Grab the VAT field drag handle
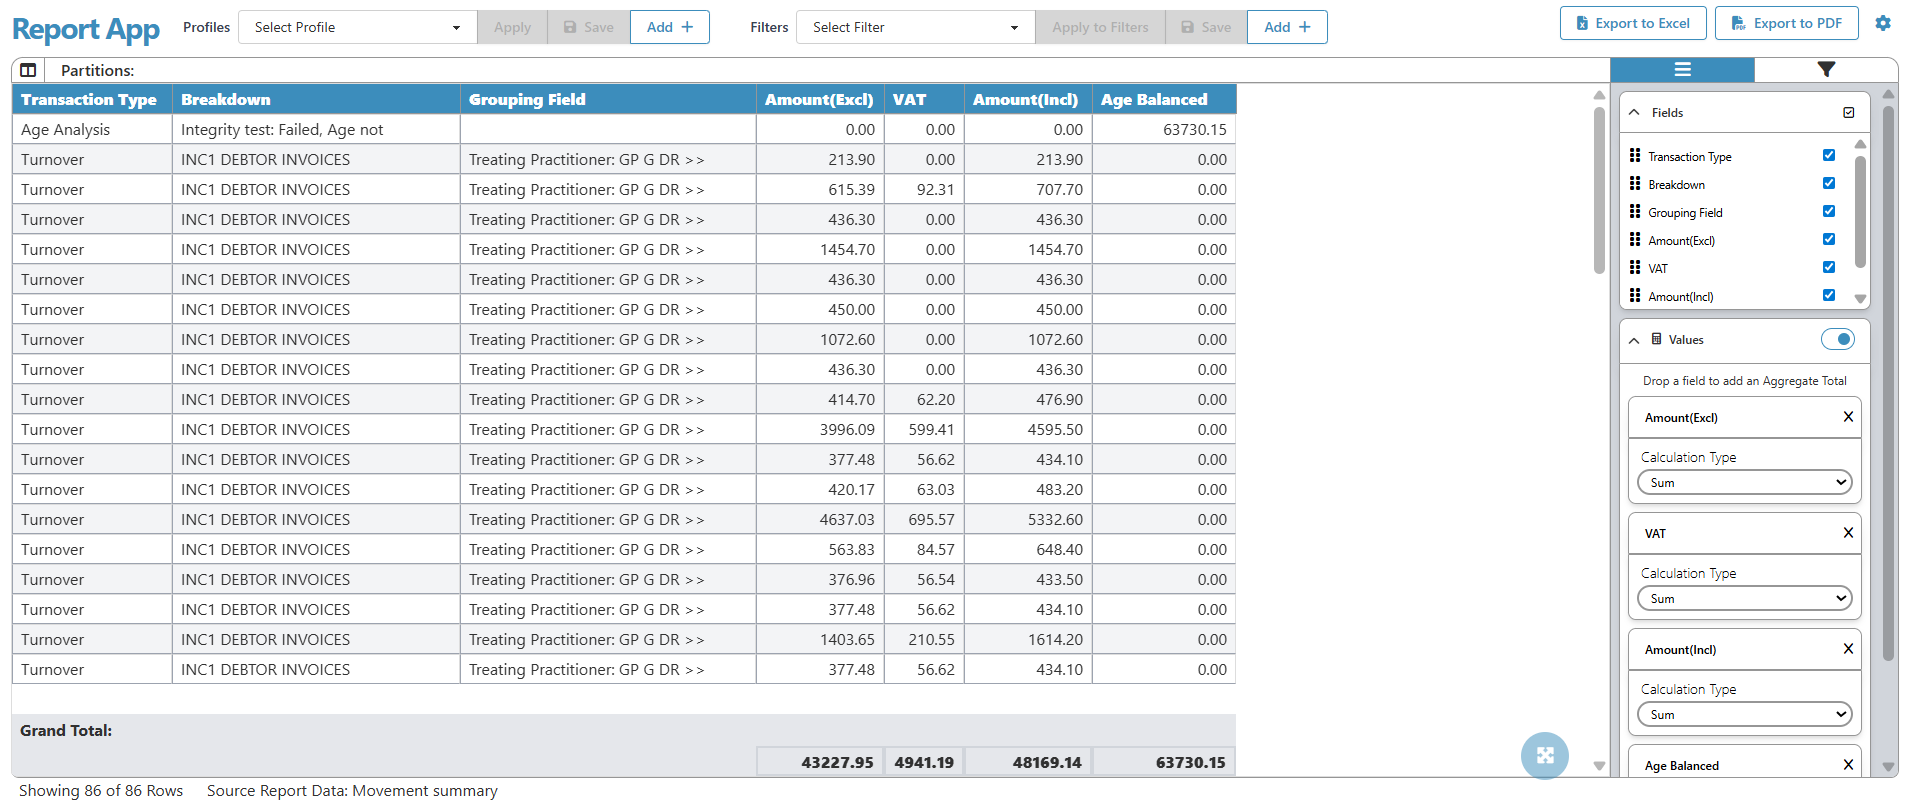The image size is (1915, 810). click(x=1635, y=267)
